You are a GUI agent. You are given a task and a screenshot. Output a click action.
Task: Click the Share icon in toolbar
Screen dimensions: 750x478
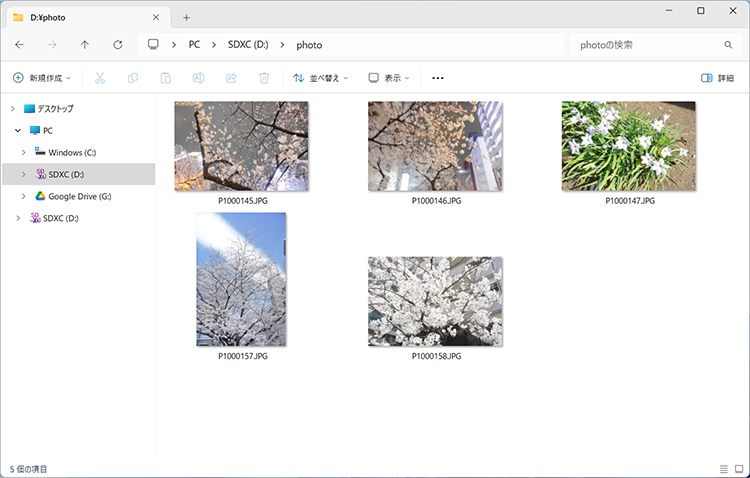coord(231,78)
